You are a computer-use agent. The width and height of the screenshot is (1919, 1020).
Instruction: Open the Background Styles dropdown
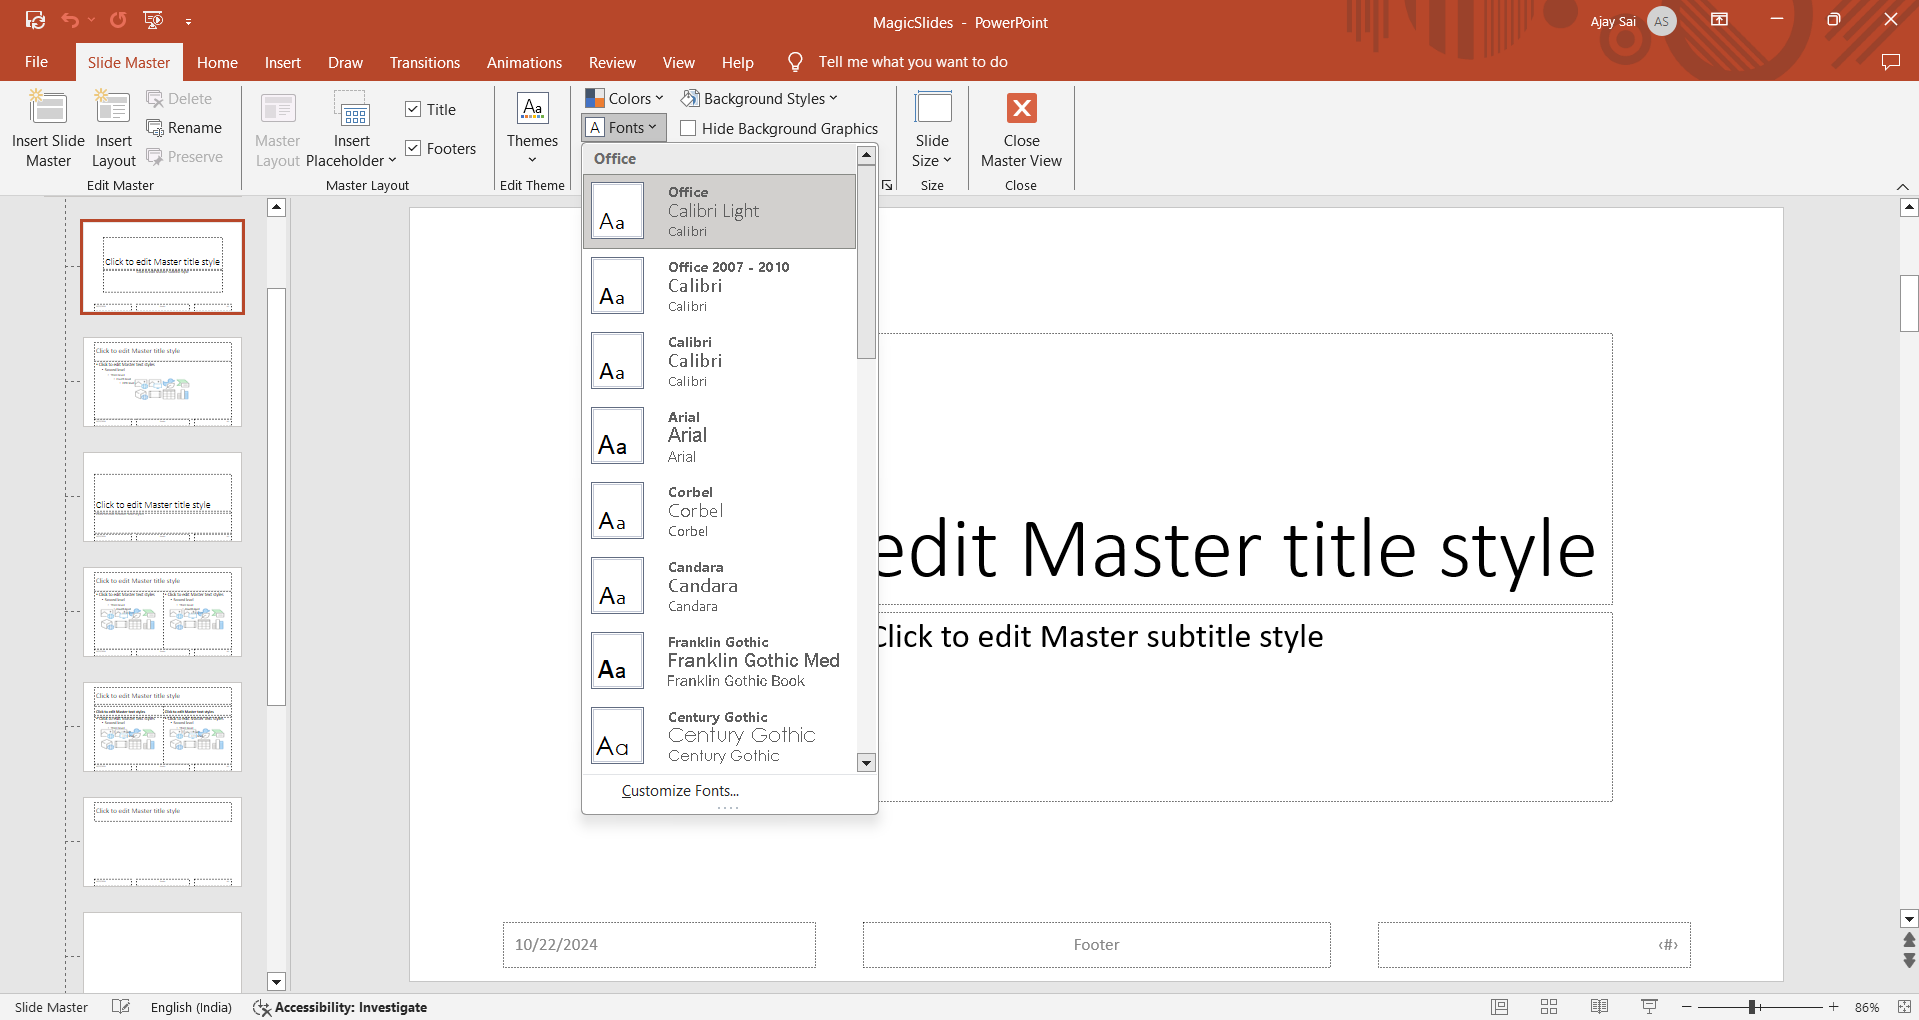(759, 98)
